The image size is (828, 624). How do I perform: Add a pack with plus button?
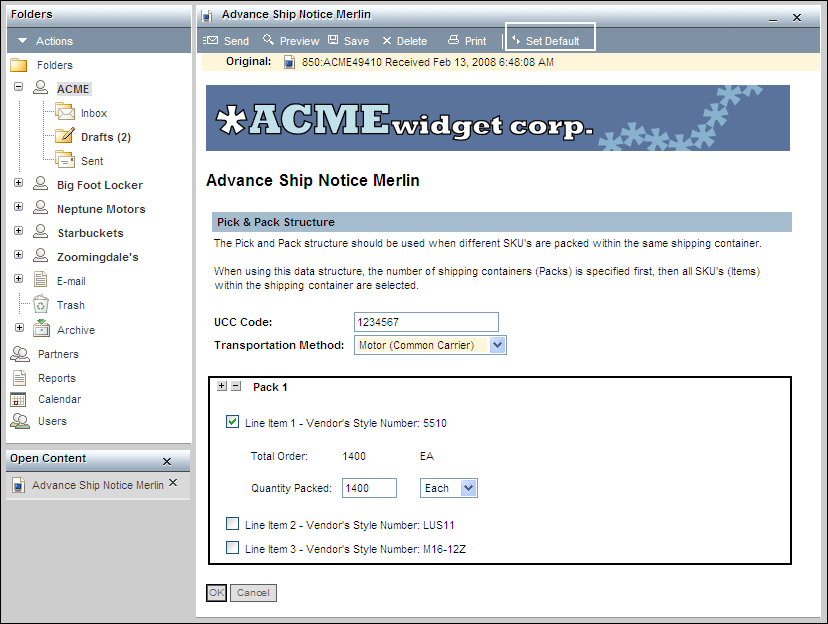point(222,386)
